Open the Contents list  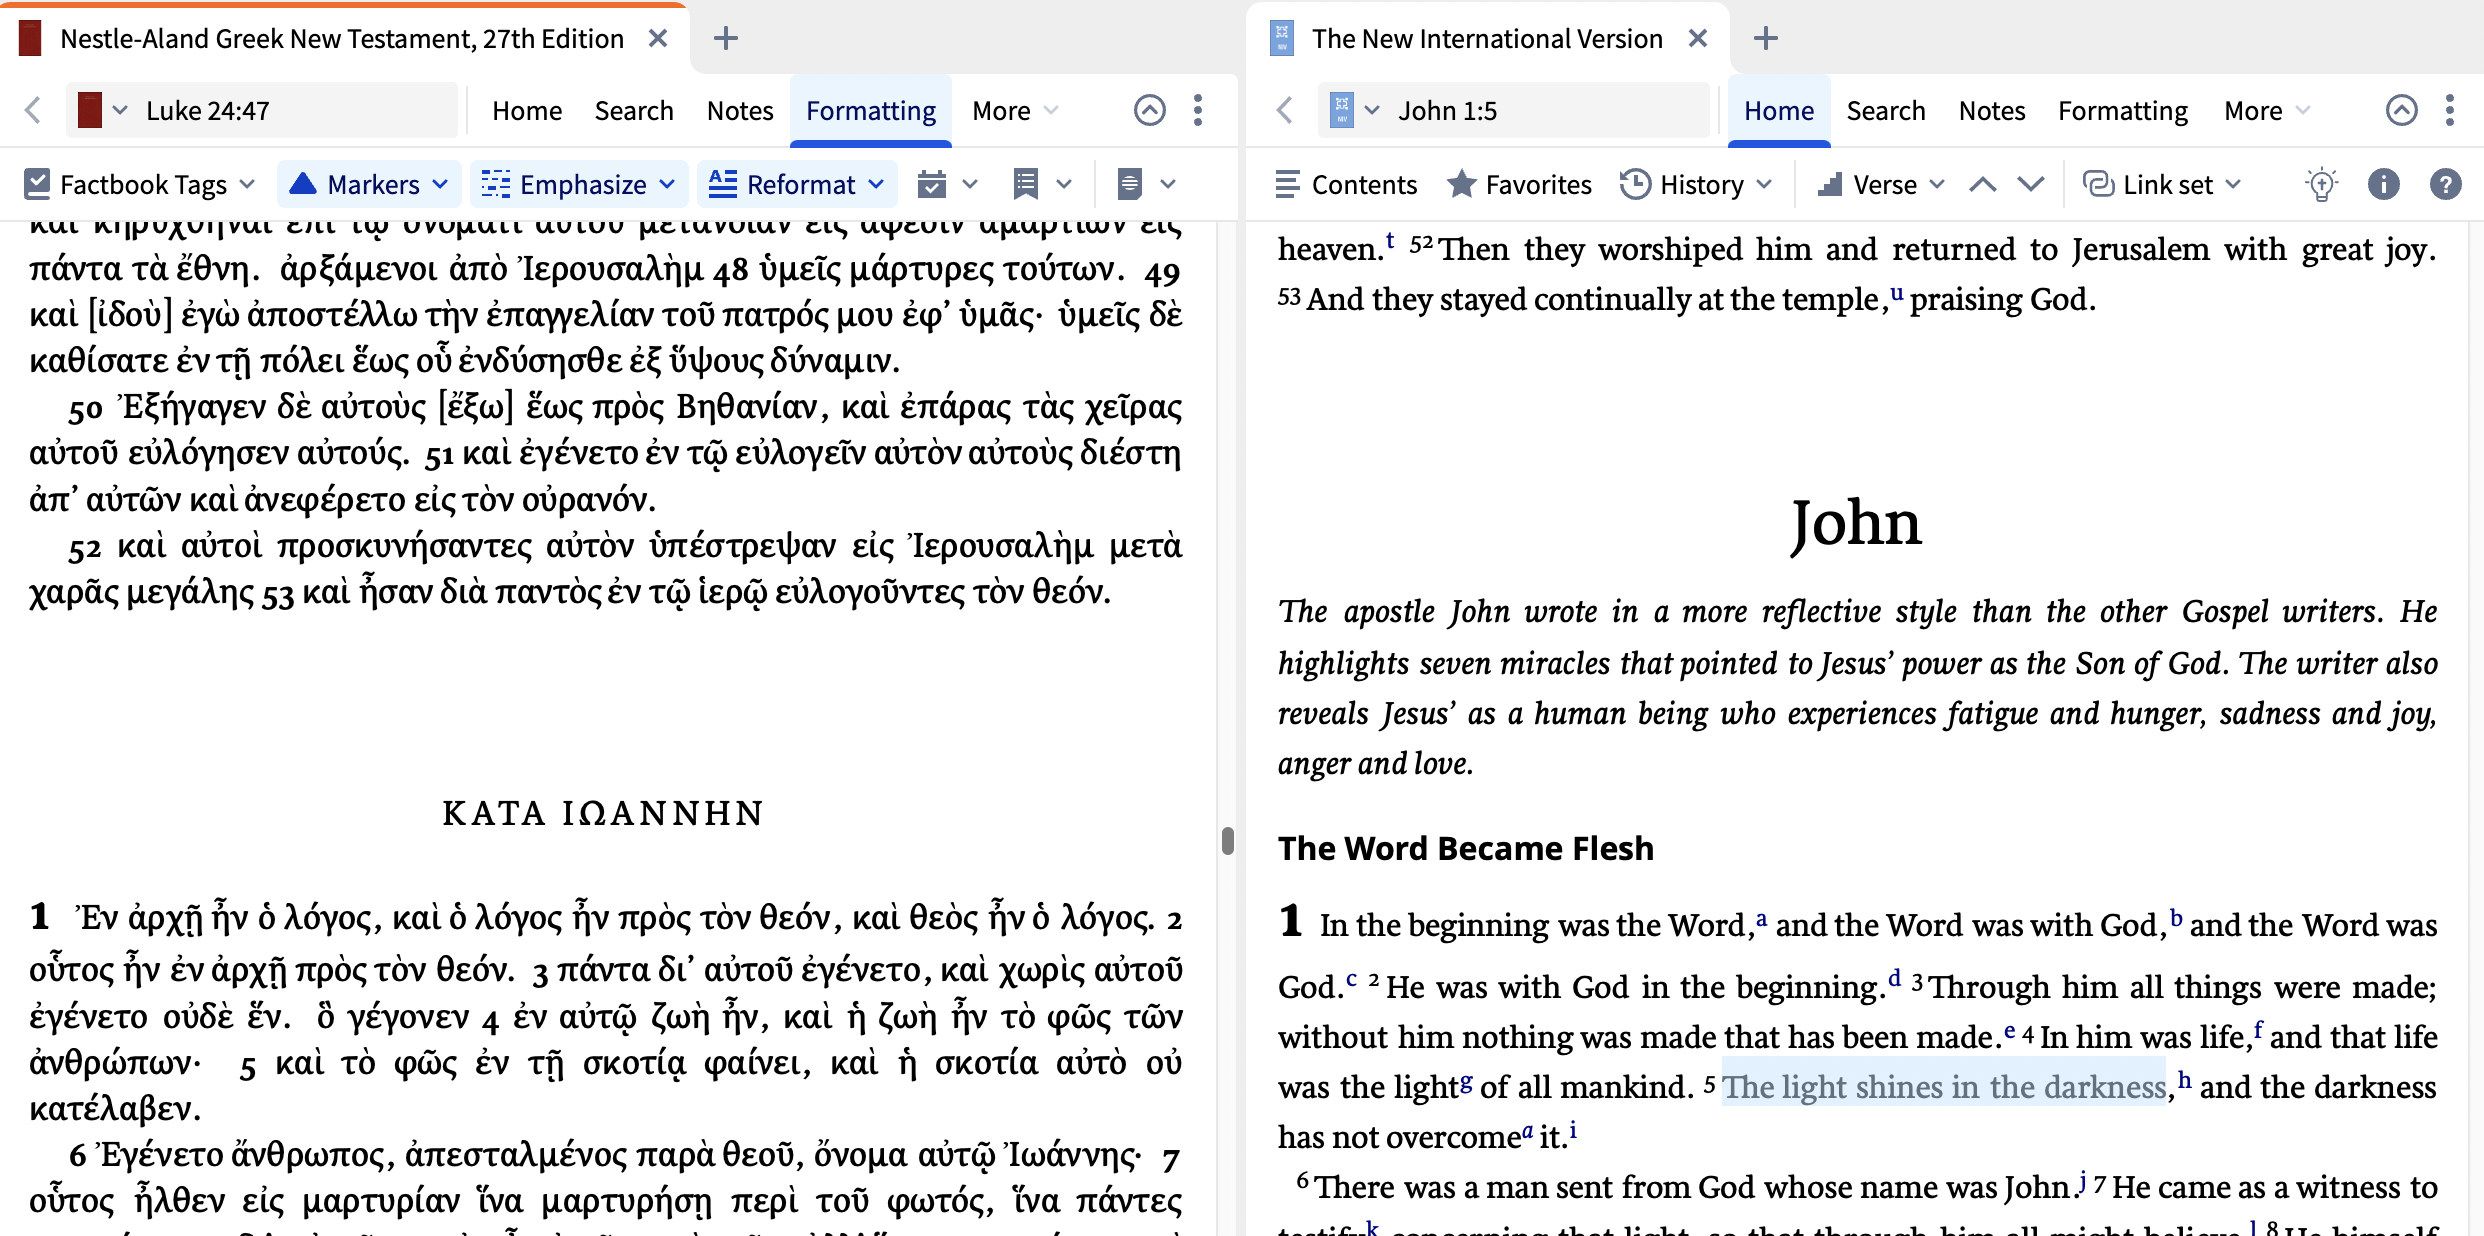pyautogui.click(x=1346, y=184)
